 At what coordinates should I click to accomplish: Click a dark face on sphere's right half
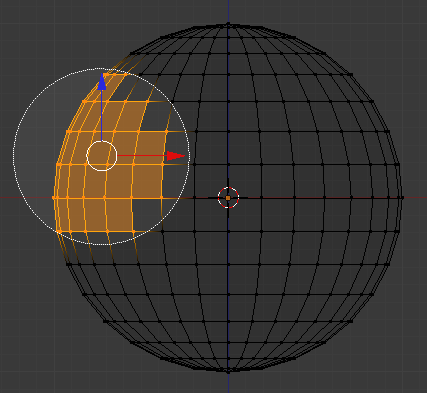[308, 182]
